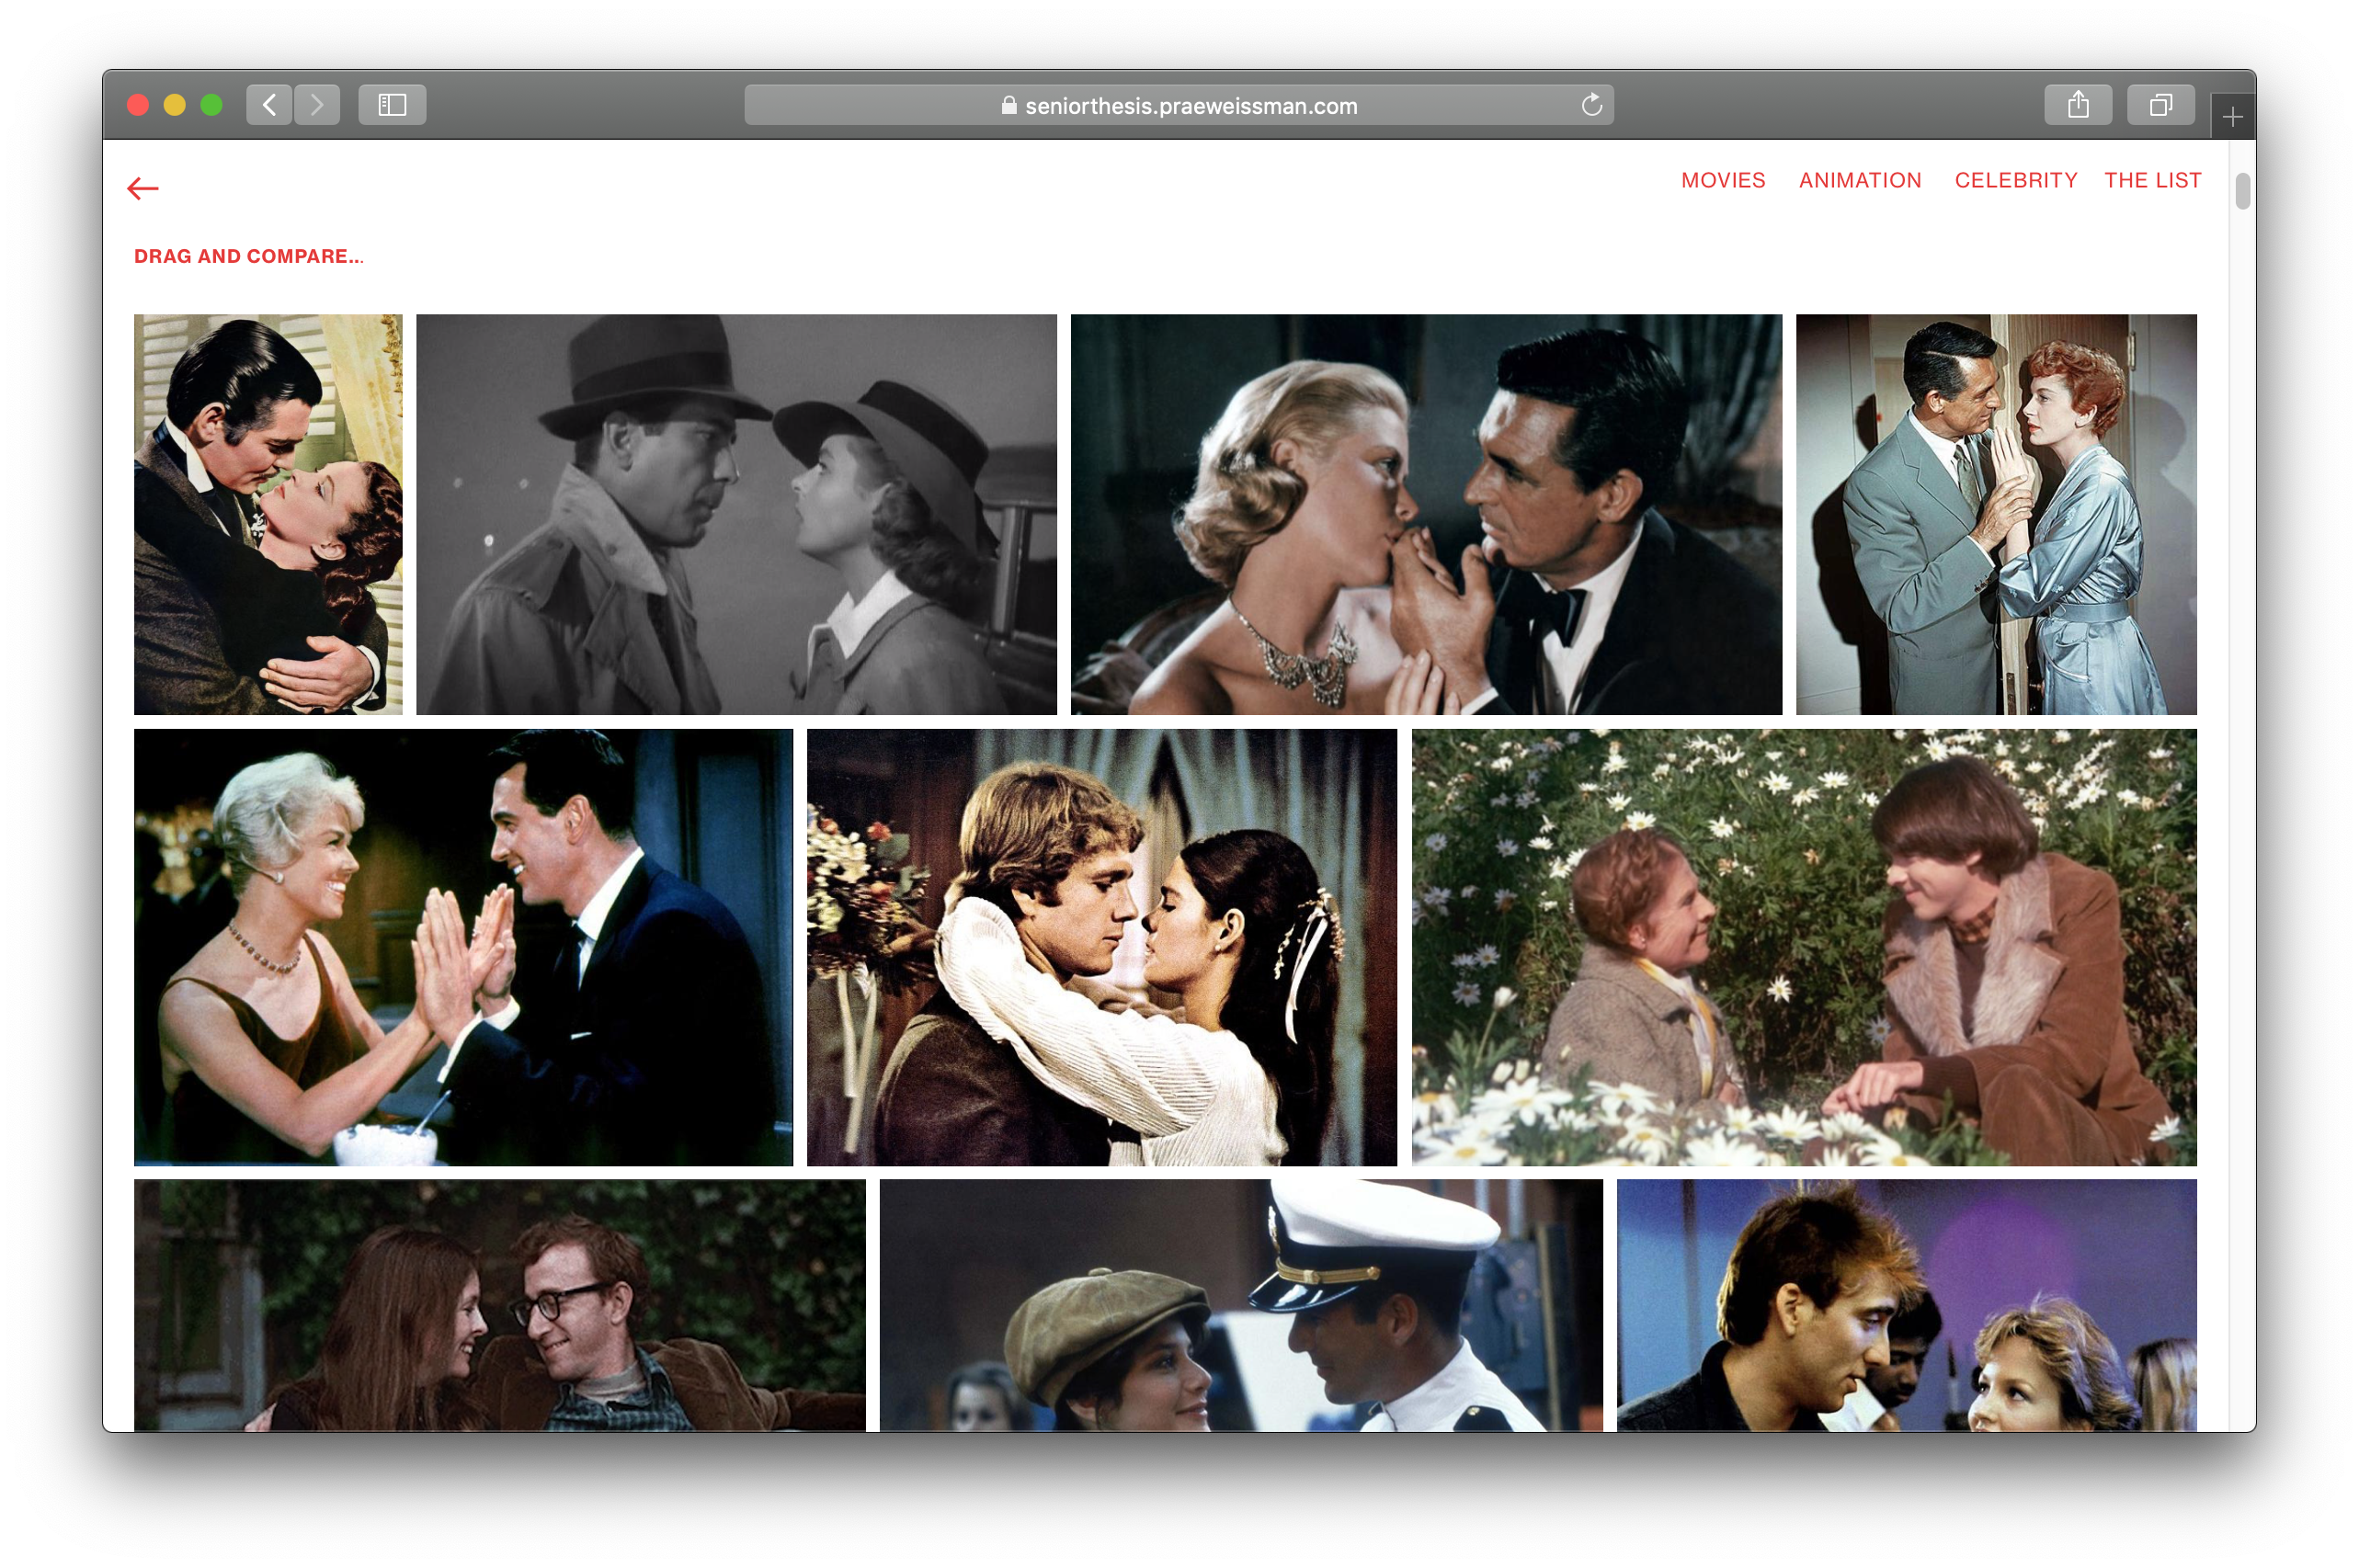
Task: Toggle the Safari sidebar icon
Action: coord(392,105)
